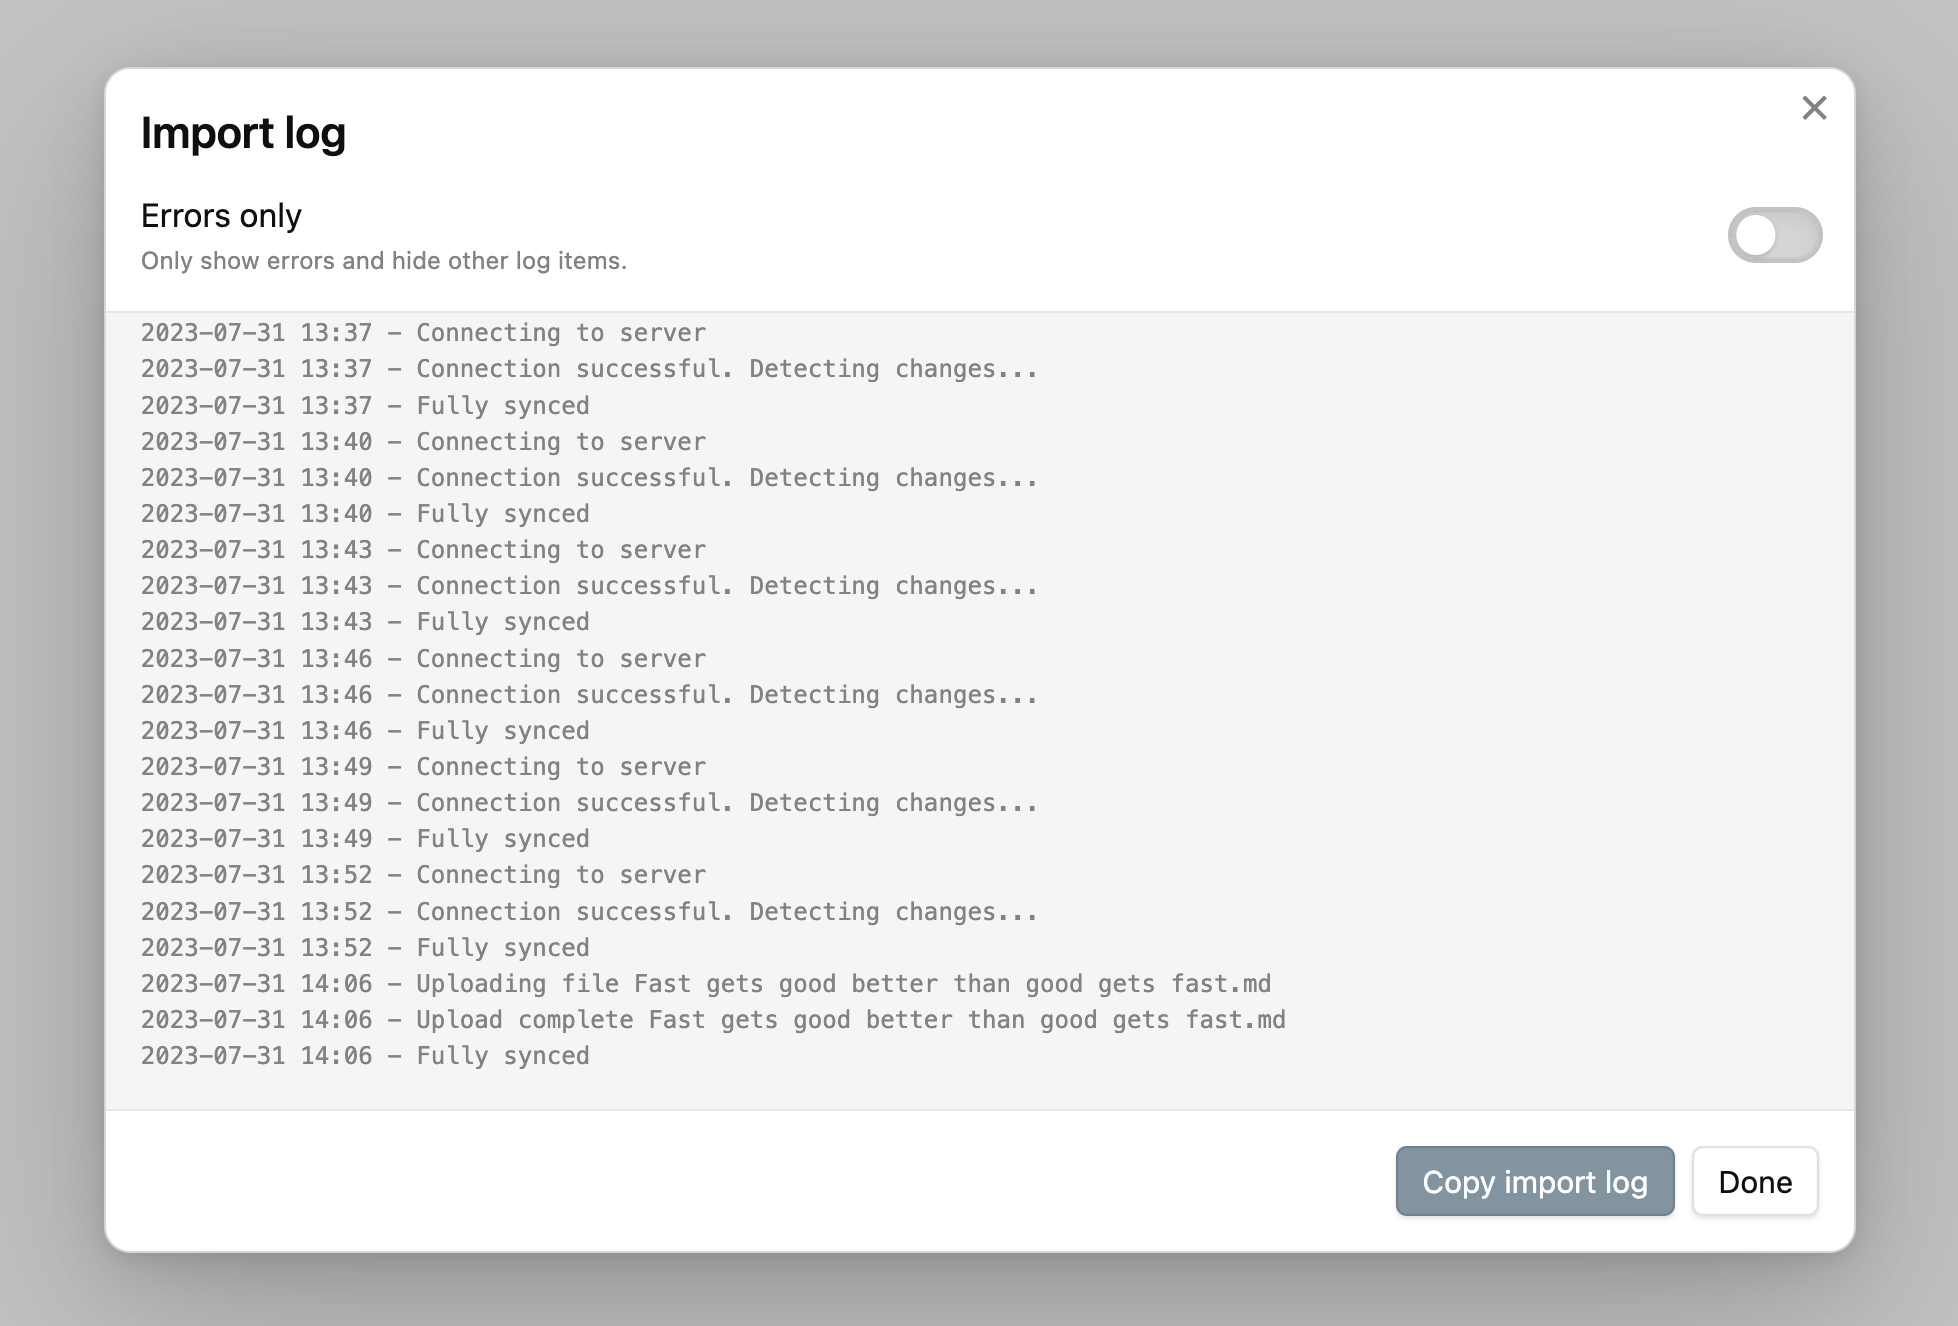Select the 13:46 Connecting to server line
1958x1326 pixels.
click(x=423, y=659)
